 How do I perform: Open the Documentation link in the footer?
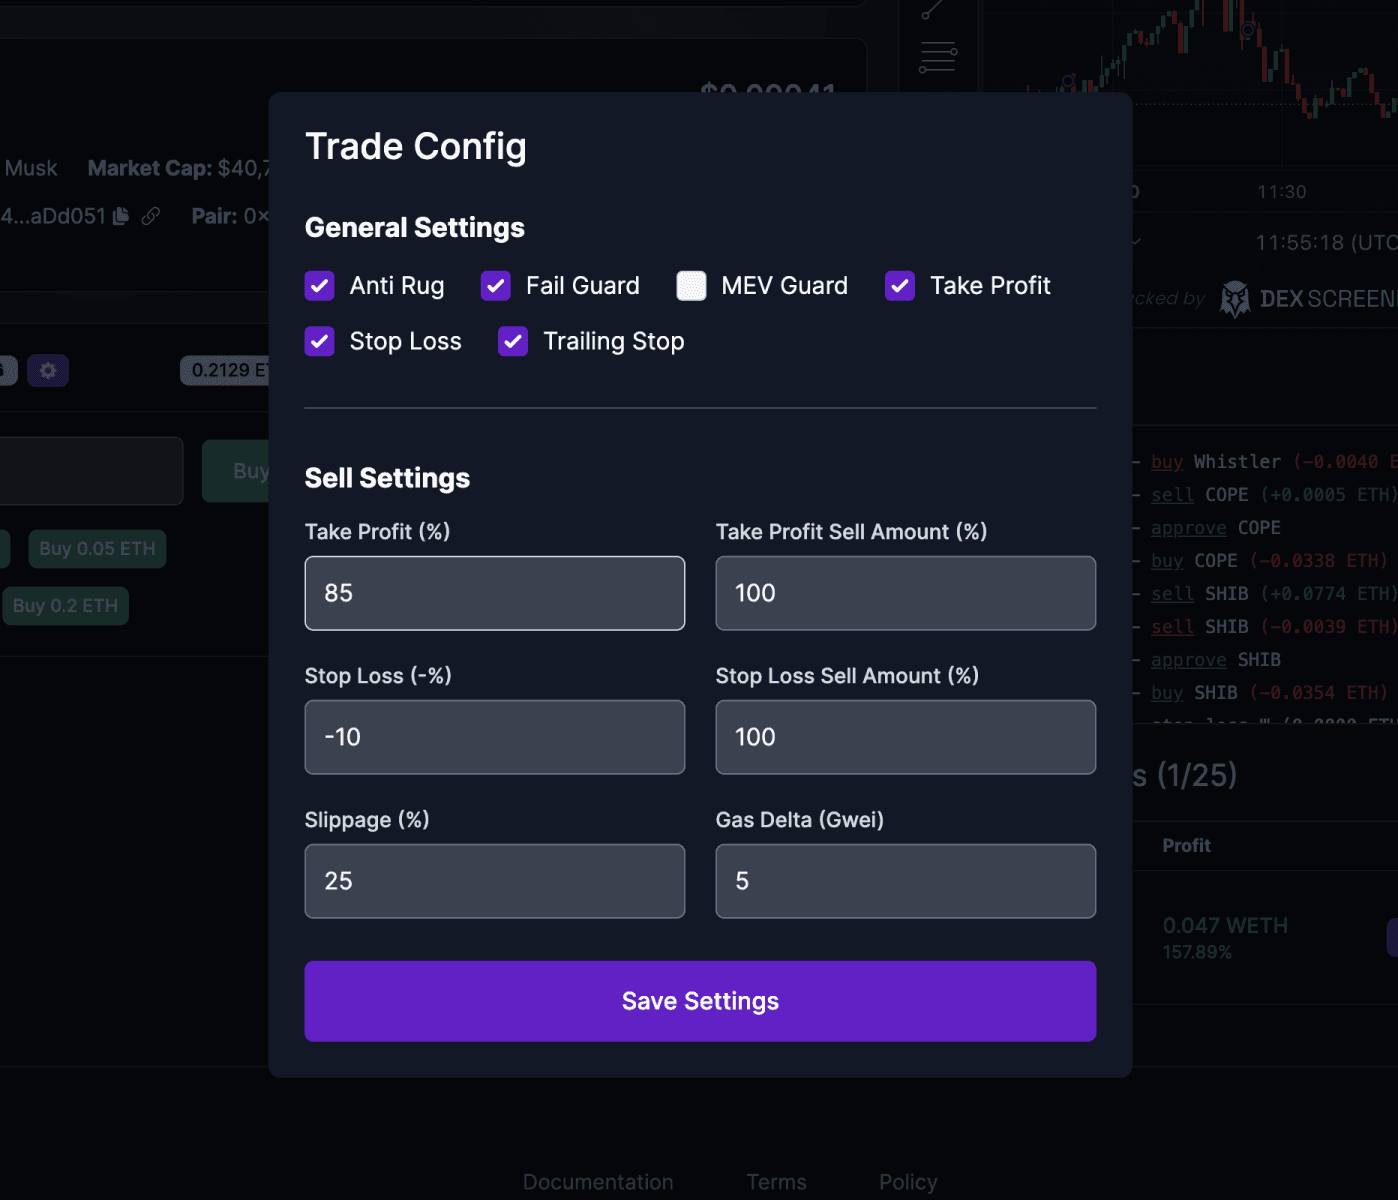pyautogui.click(x=597, y=1181)
